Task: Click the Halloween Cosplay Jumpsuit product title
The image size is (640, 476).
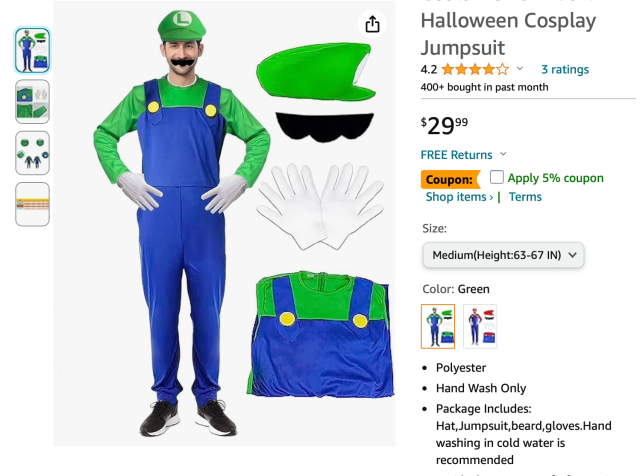Action: (508, 34)
